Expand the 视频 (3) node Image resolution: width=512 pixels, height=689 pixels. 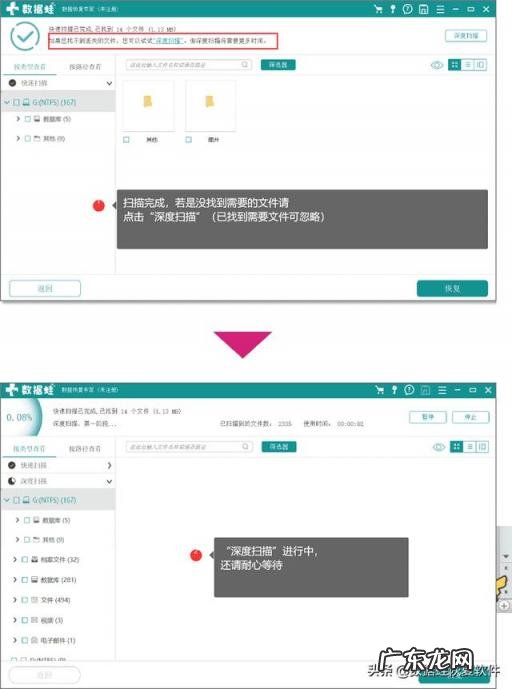15,620
